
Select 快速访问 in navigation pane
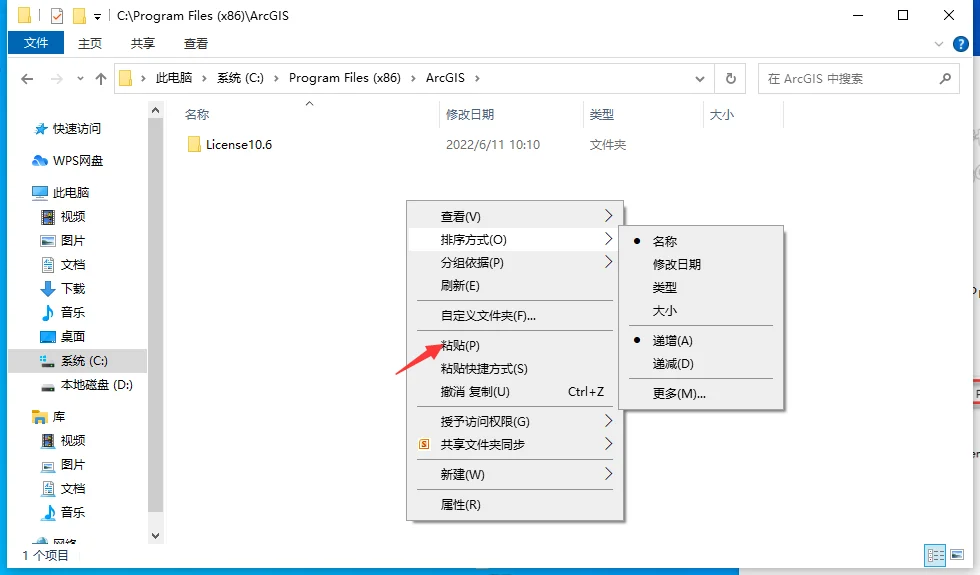(68, 129)
